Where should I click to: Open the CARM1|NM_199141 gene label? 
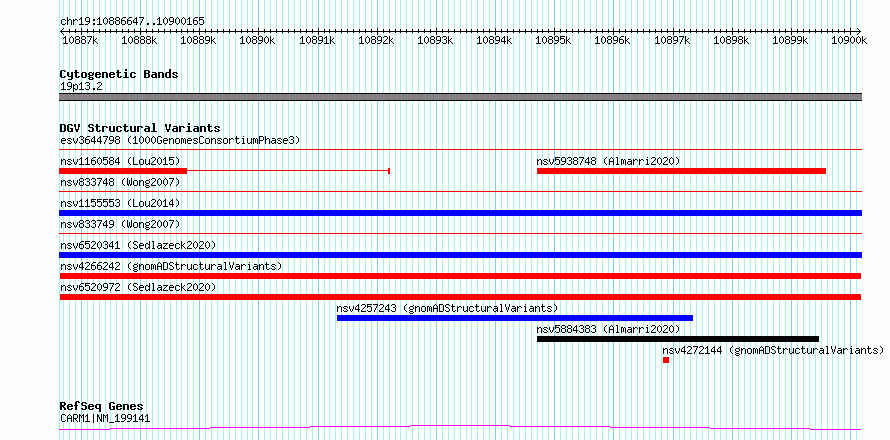pyautogui.click(x=105, y=419)
